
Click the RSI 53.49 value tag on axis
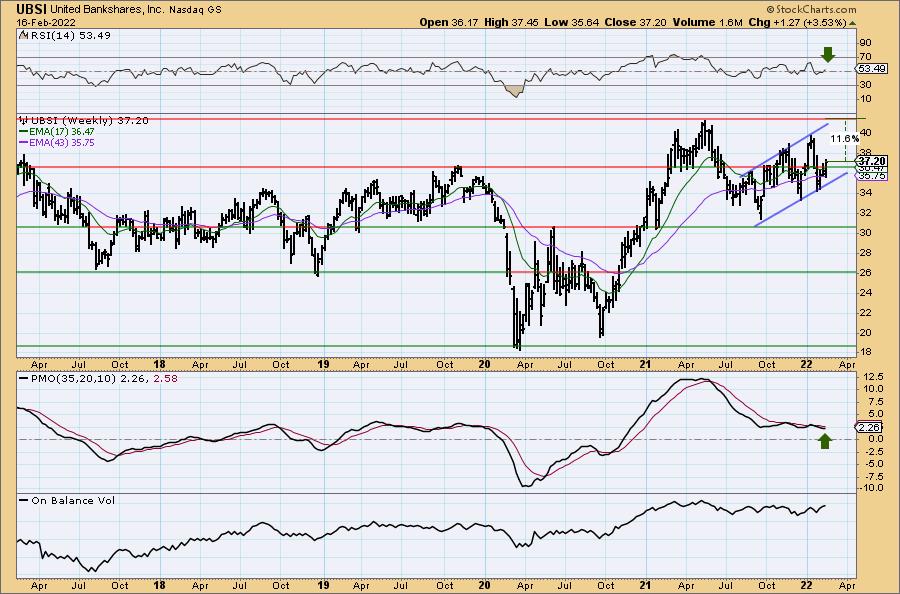(x=872, y=69)
